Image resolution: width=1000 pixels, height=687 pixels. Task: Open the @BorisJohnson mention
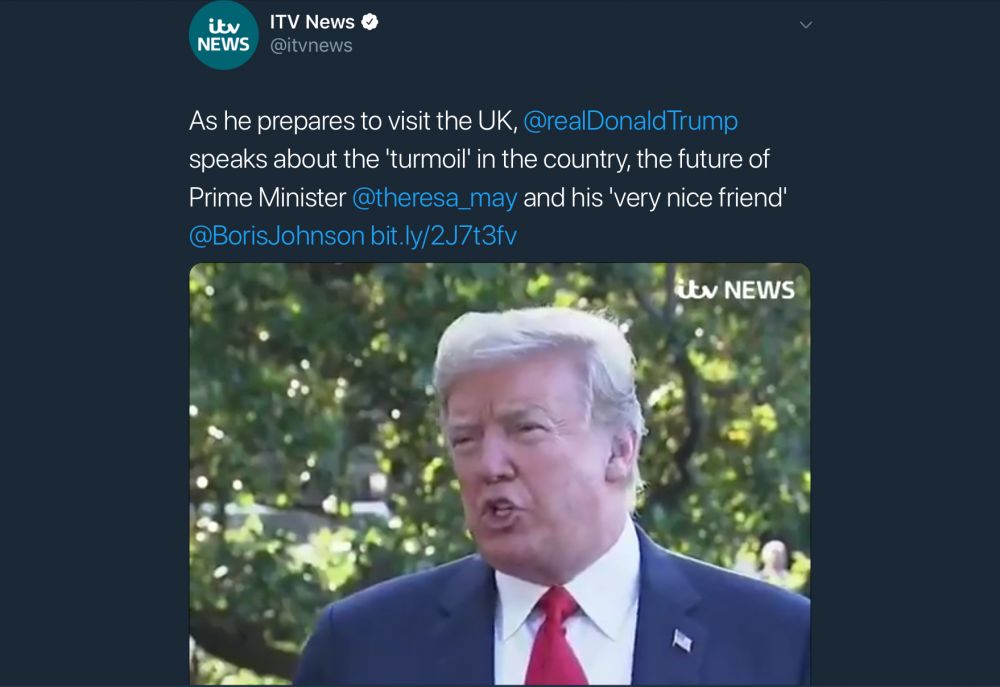pos(277,235)
